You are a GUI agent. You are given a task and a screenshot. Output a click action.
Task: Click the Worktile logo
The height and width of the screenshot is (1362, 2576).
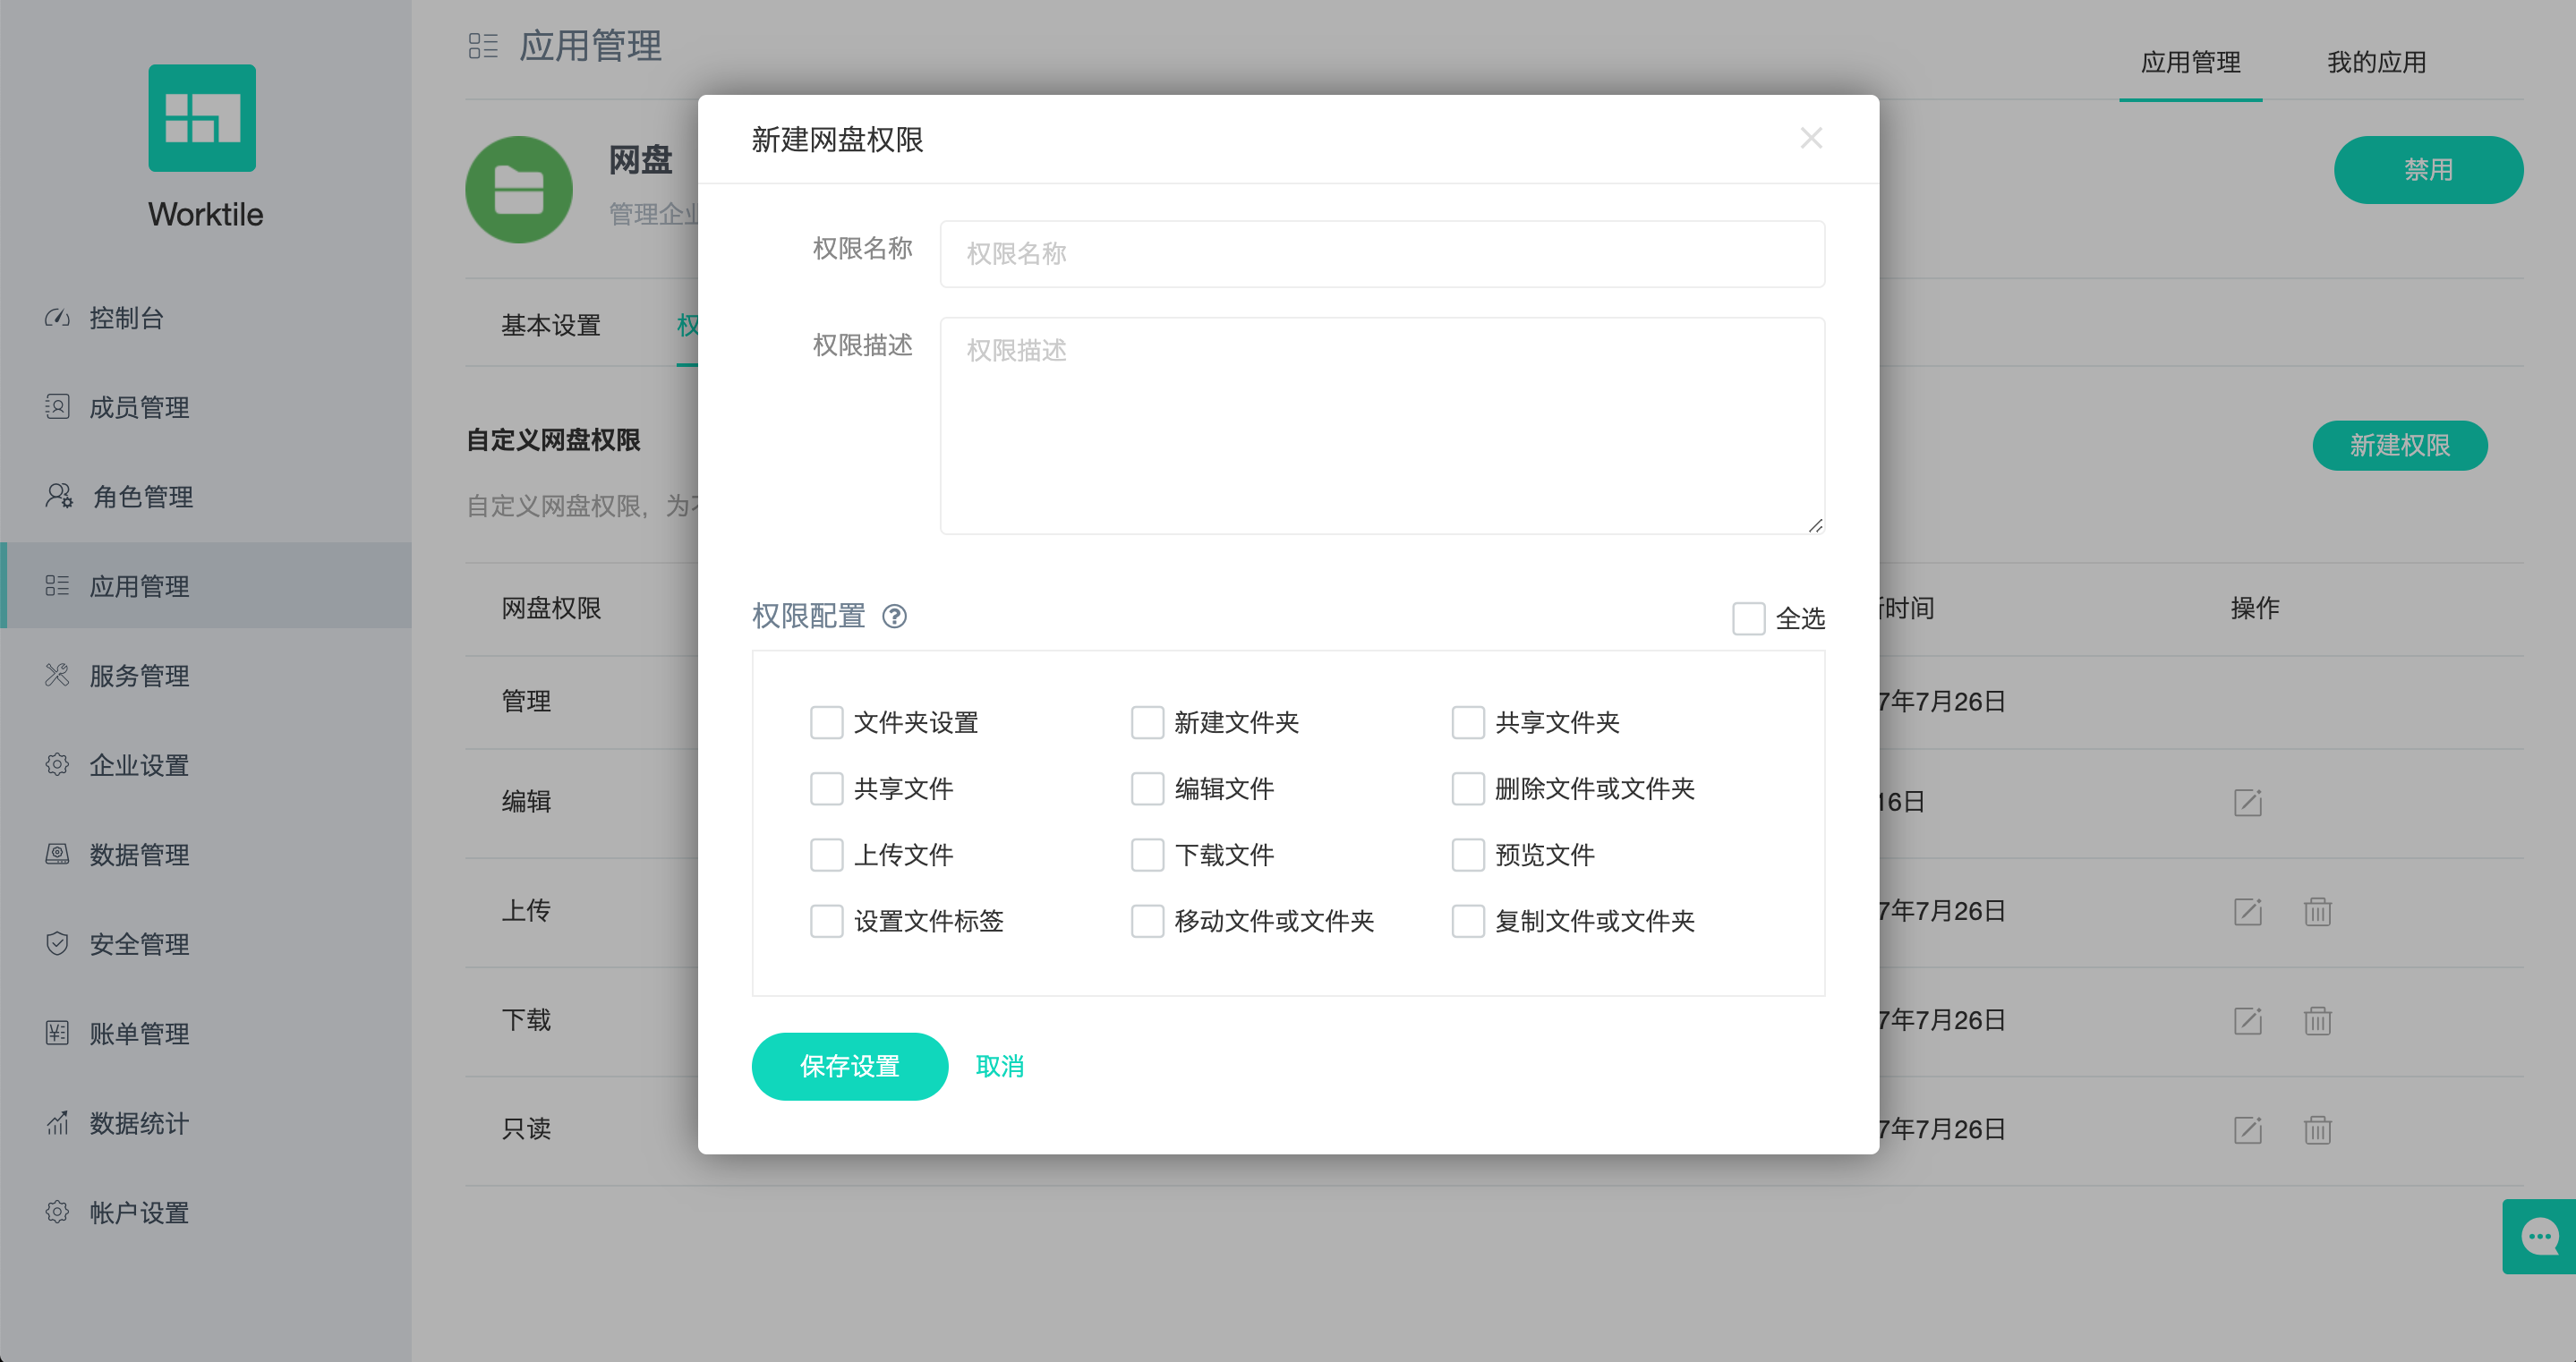(x=204, y=118)
